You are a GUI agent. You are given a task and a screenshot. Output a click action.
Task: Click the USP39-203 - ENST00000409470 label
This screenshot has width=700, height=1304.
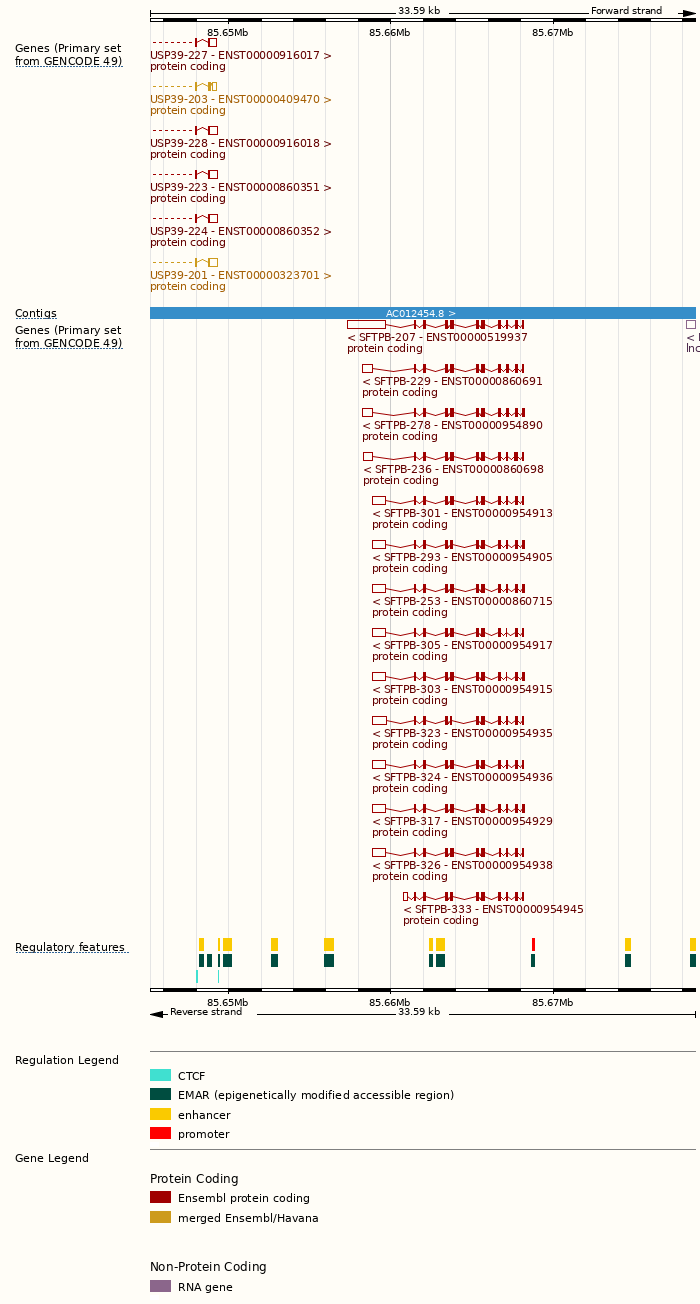coord(240,100)
